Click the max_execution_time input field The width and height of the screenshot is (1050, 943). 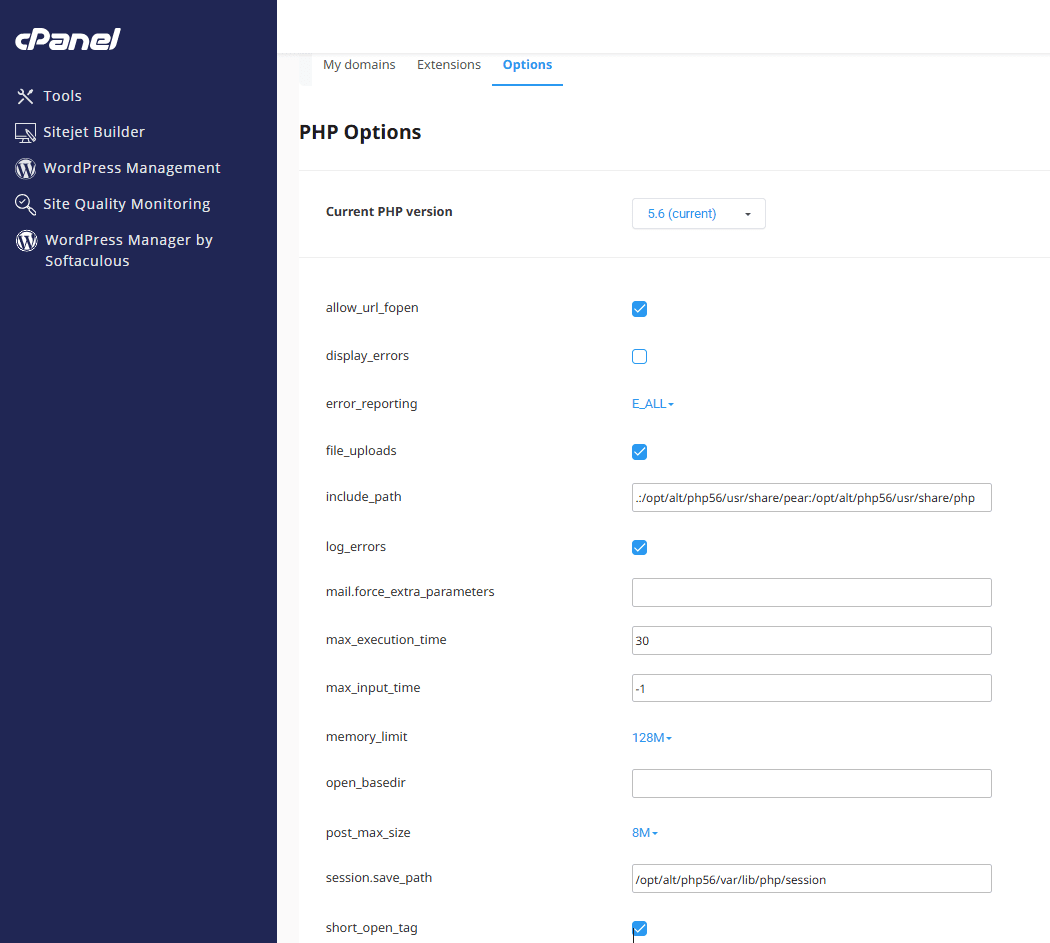[x=811, y=640]
